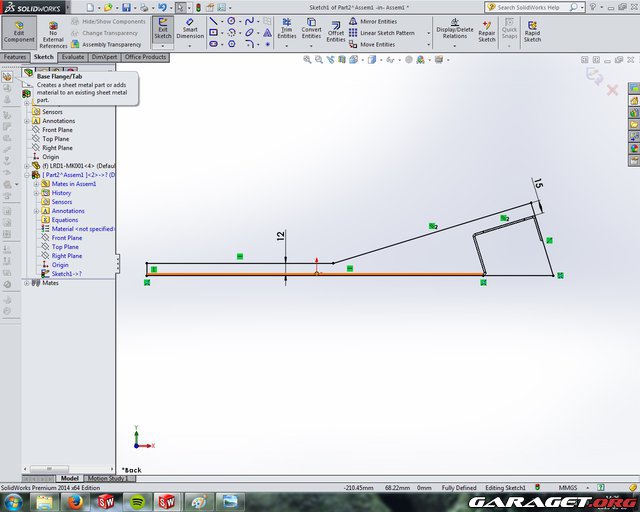Open the Motion Study 1 tab
The height and width of the screenshot is (512, 640).
pyautogui.click(x=106, y=479)
